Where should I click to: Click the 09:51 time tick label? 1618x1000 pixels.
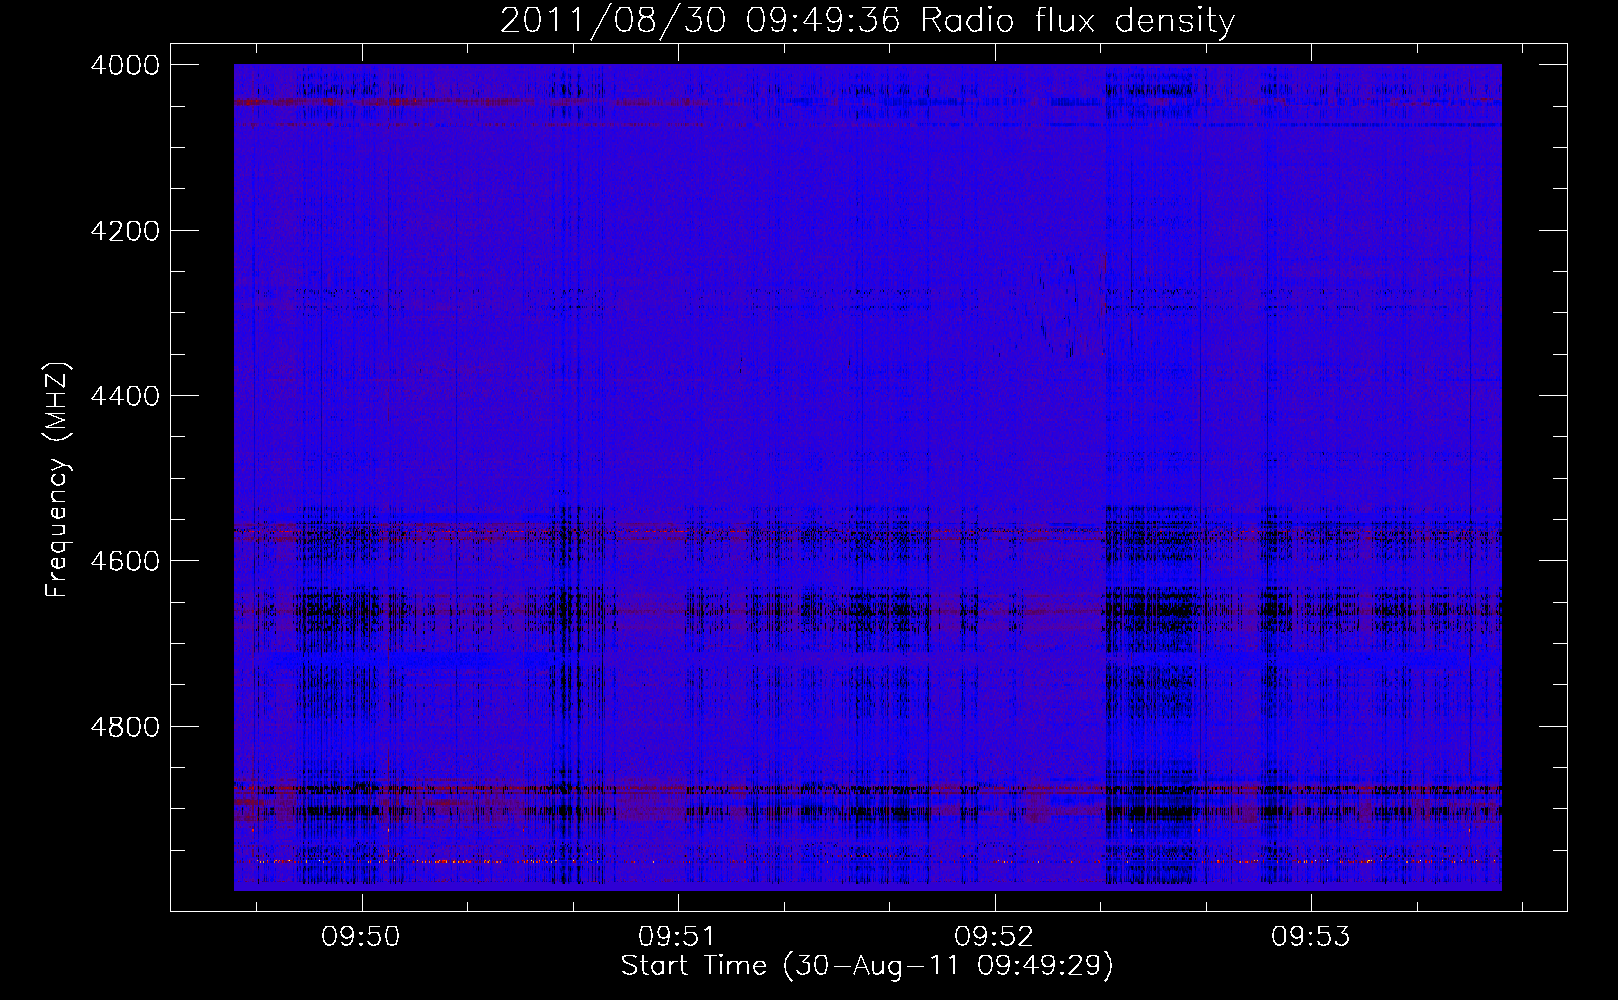click(x=677, y=937)
